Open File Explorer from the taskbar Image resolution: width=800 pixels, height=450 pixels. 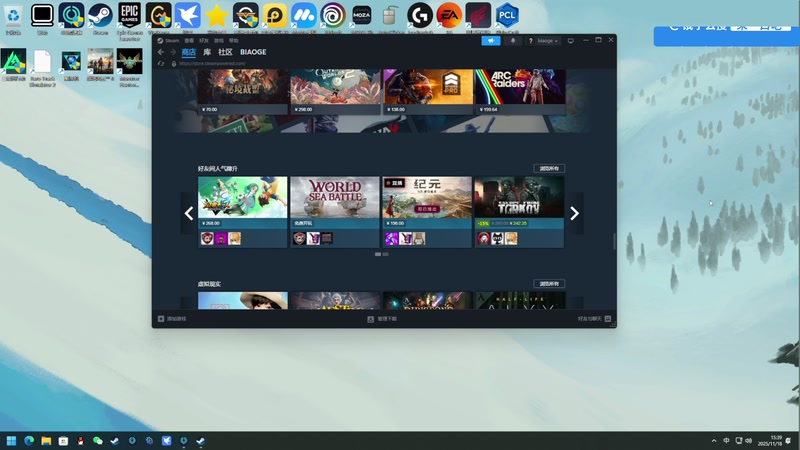(x=46, y=441)
